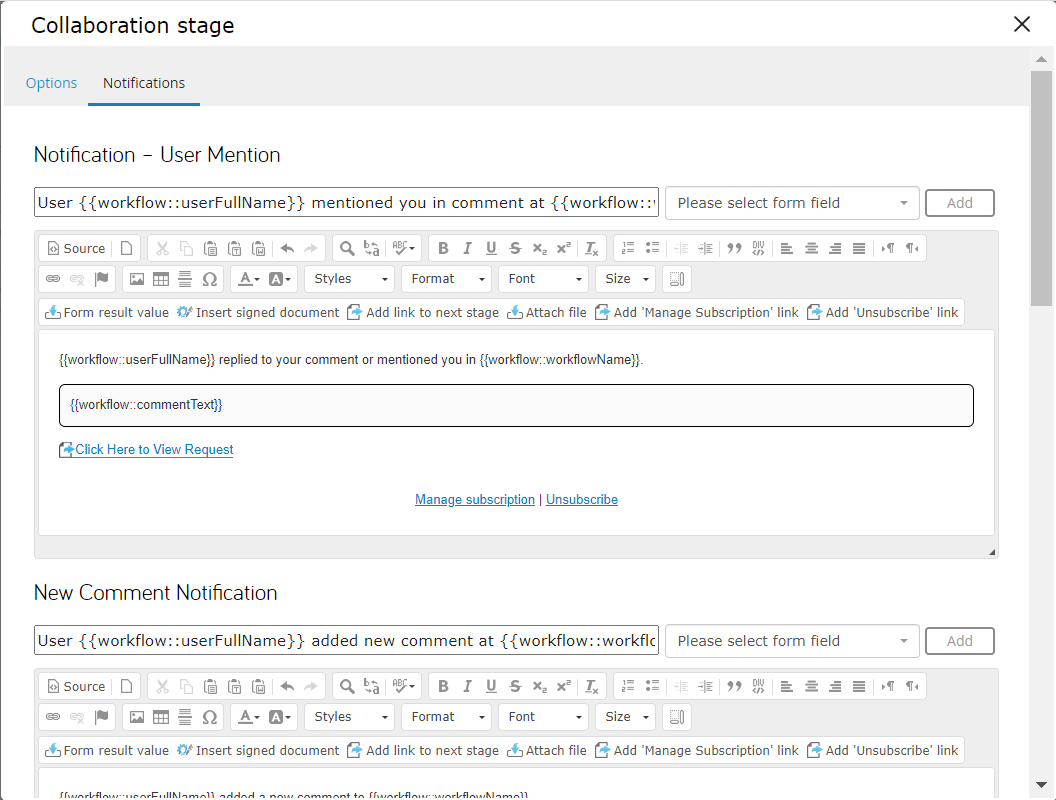Image resolution: width=1056 pixels, height=800 pixels.
Task: Switch to the Options tab
Action: pyautogui.click(x=51, y=83)
